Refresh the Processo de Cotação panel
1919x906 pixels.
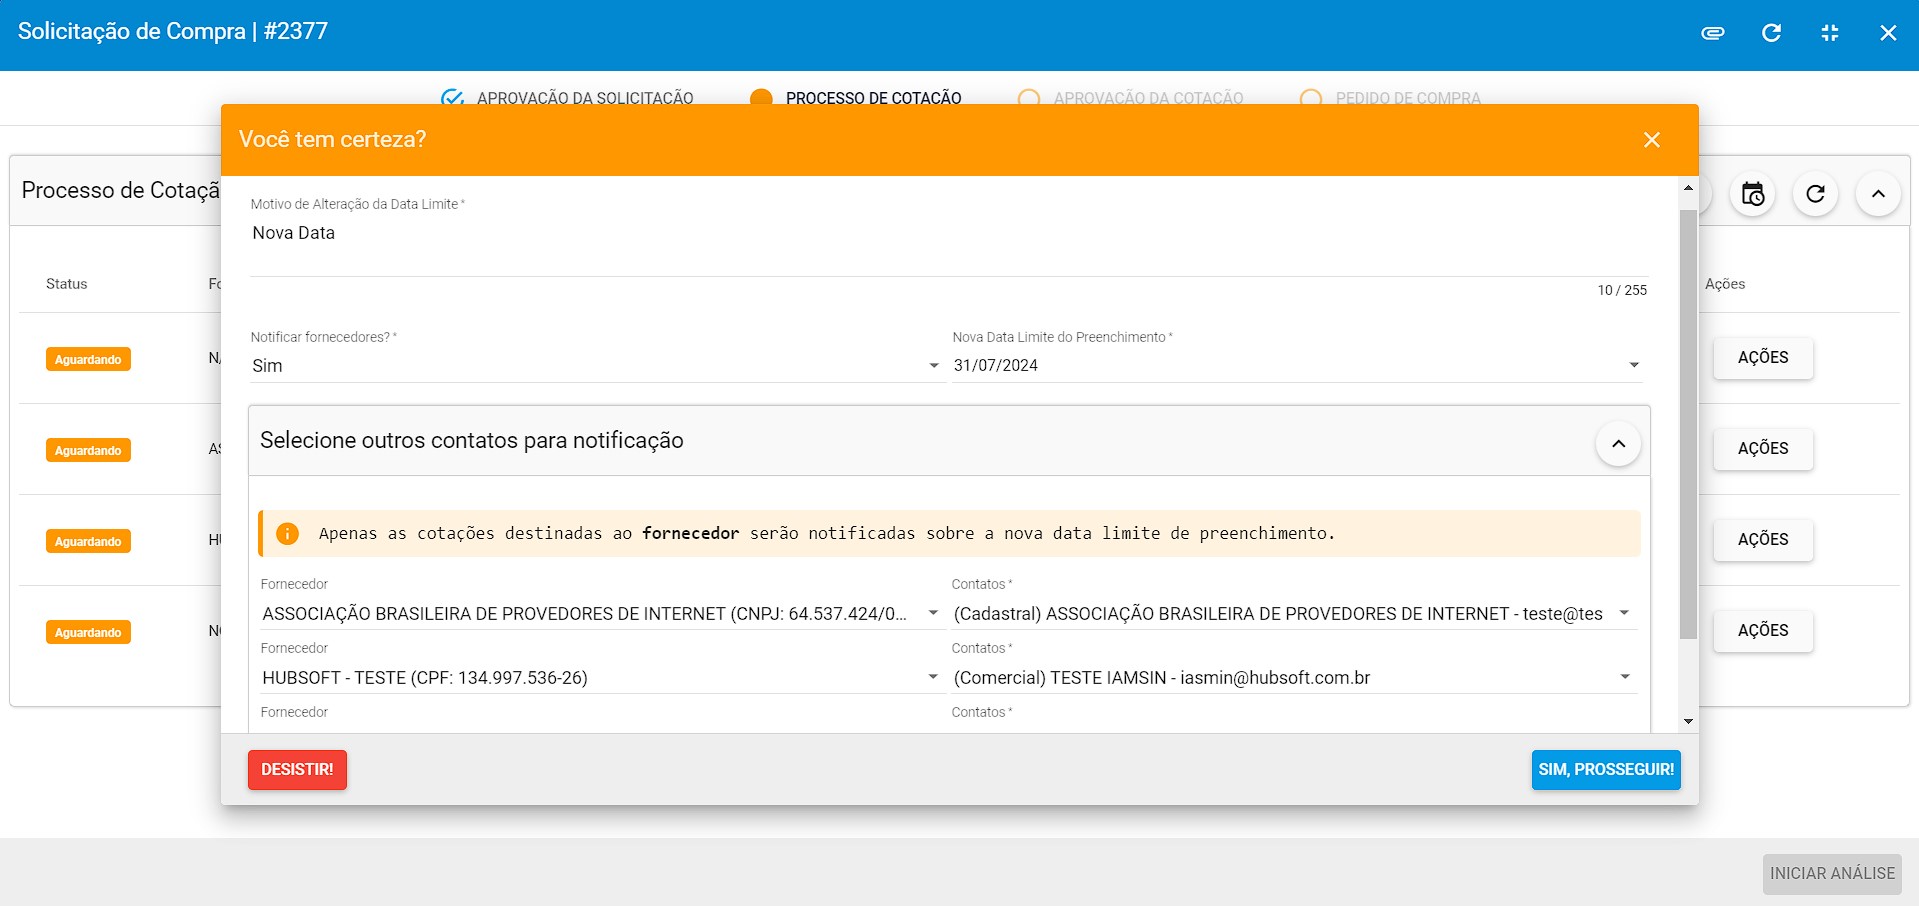1816,194
